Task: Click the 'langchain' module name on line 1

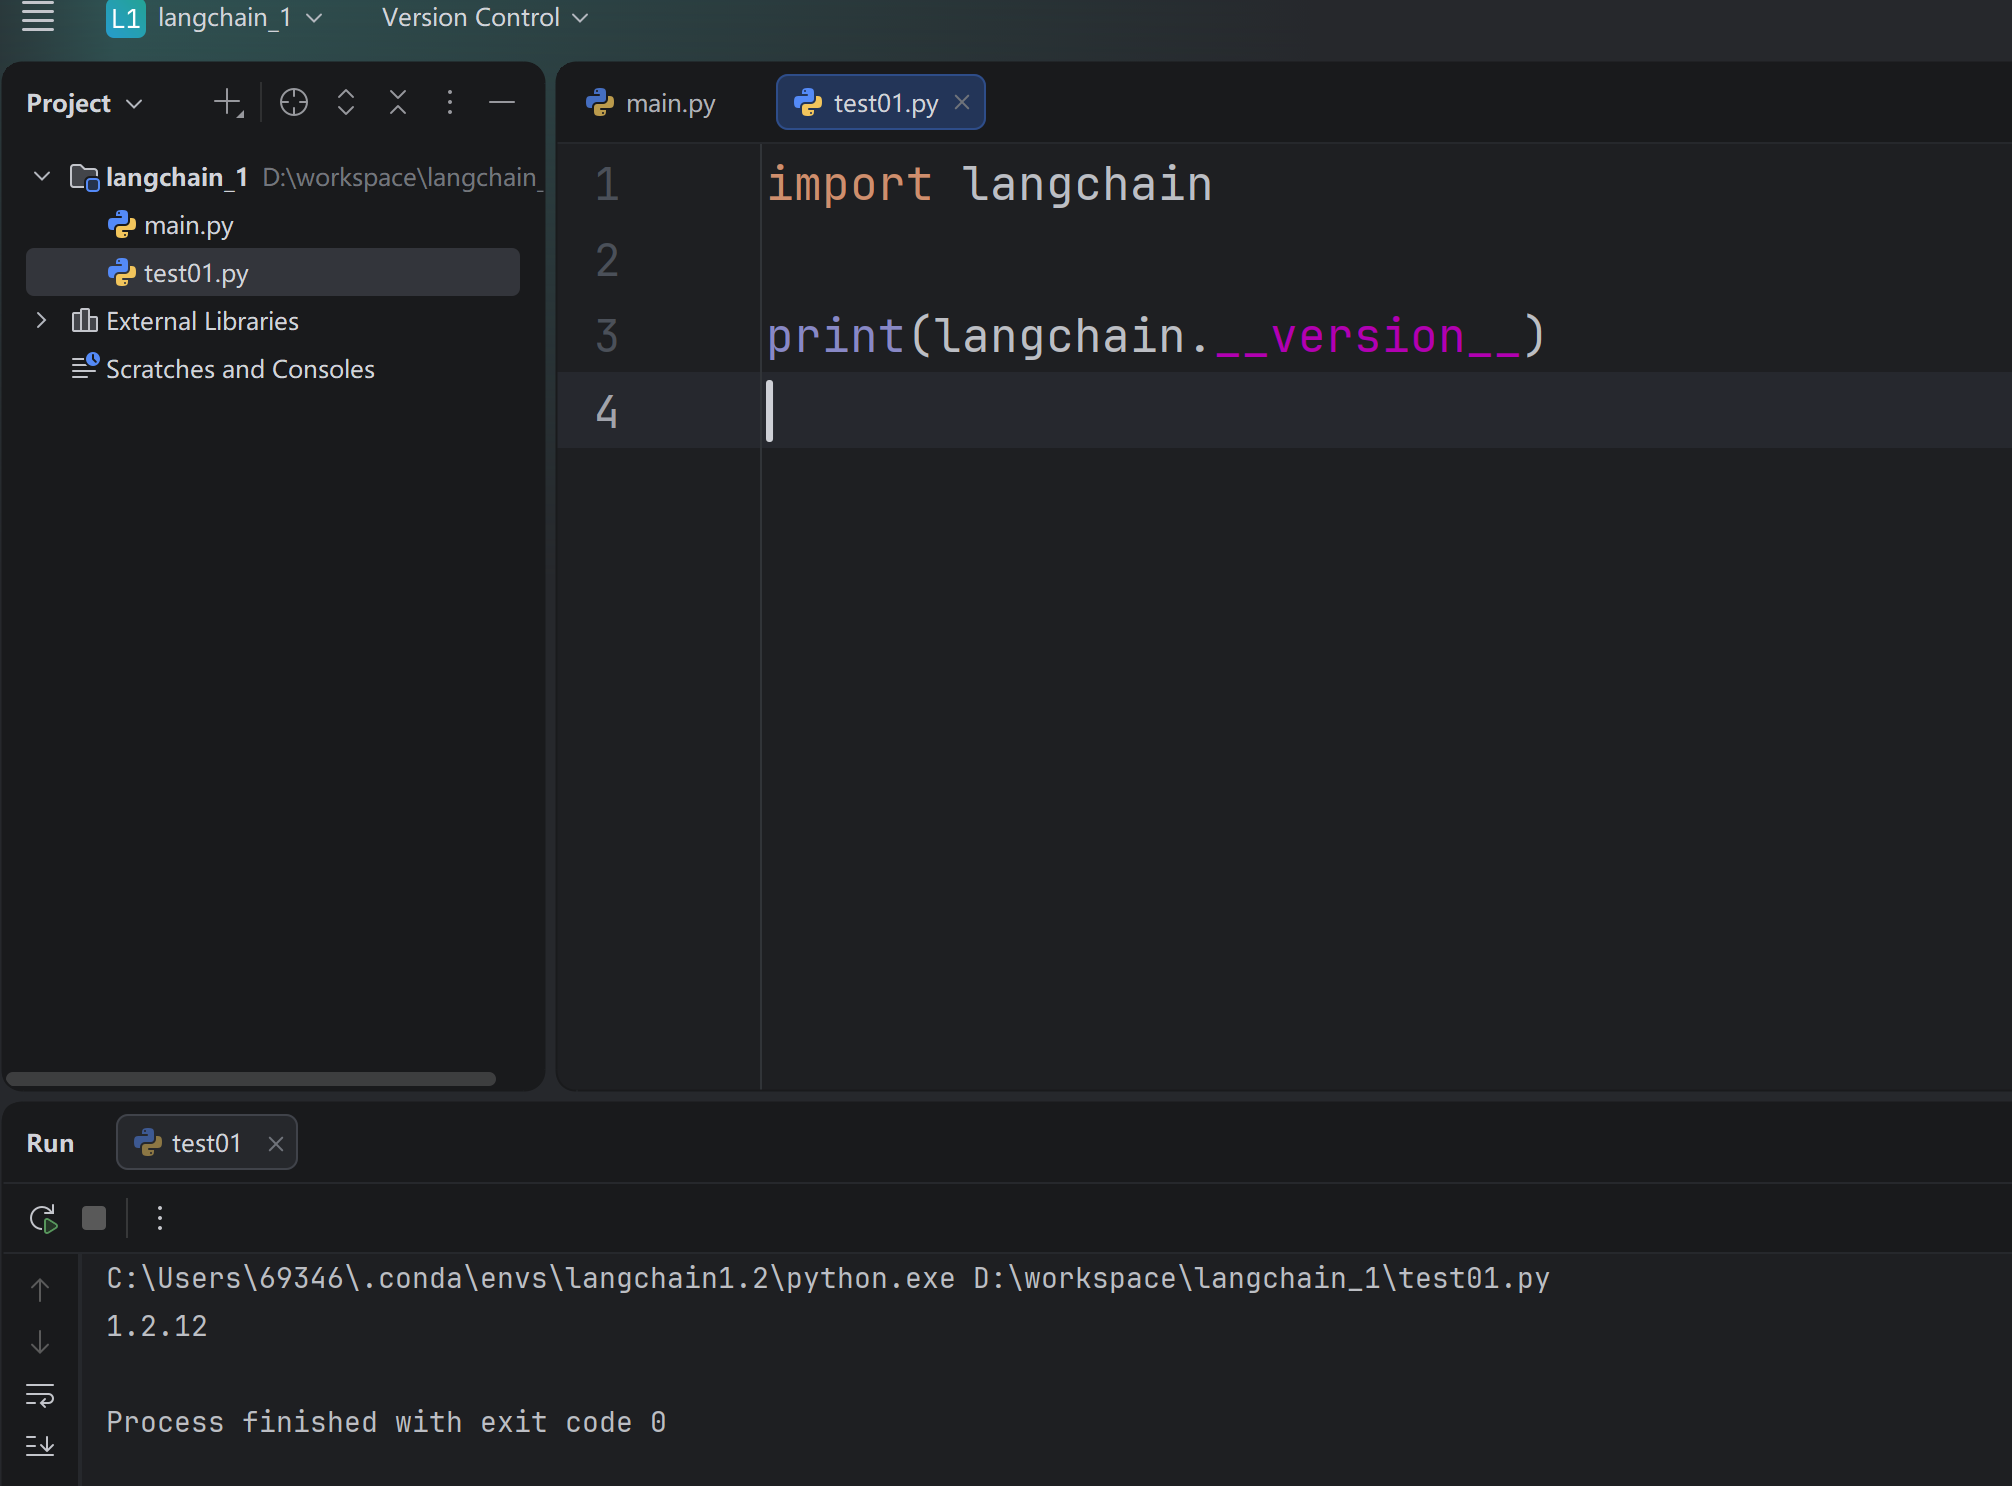Action: click(x=1087, y=185)
